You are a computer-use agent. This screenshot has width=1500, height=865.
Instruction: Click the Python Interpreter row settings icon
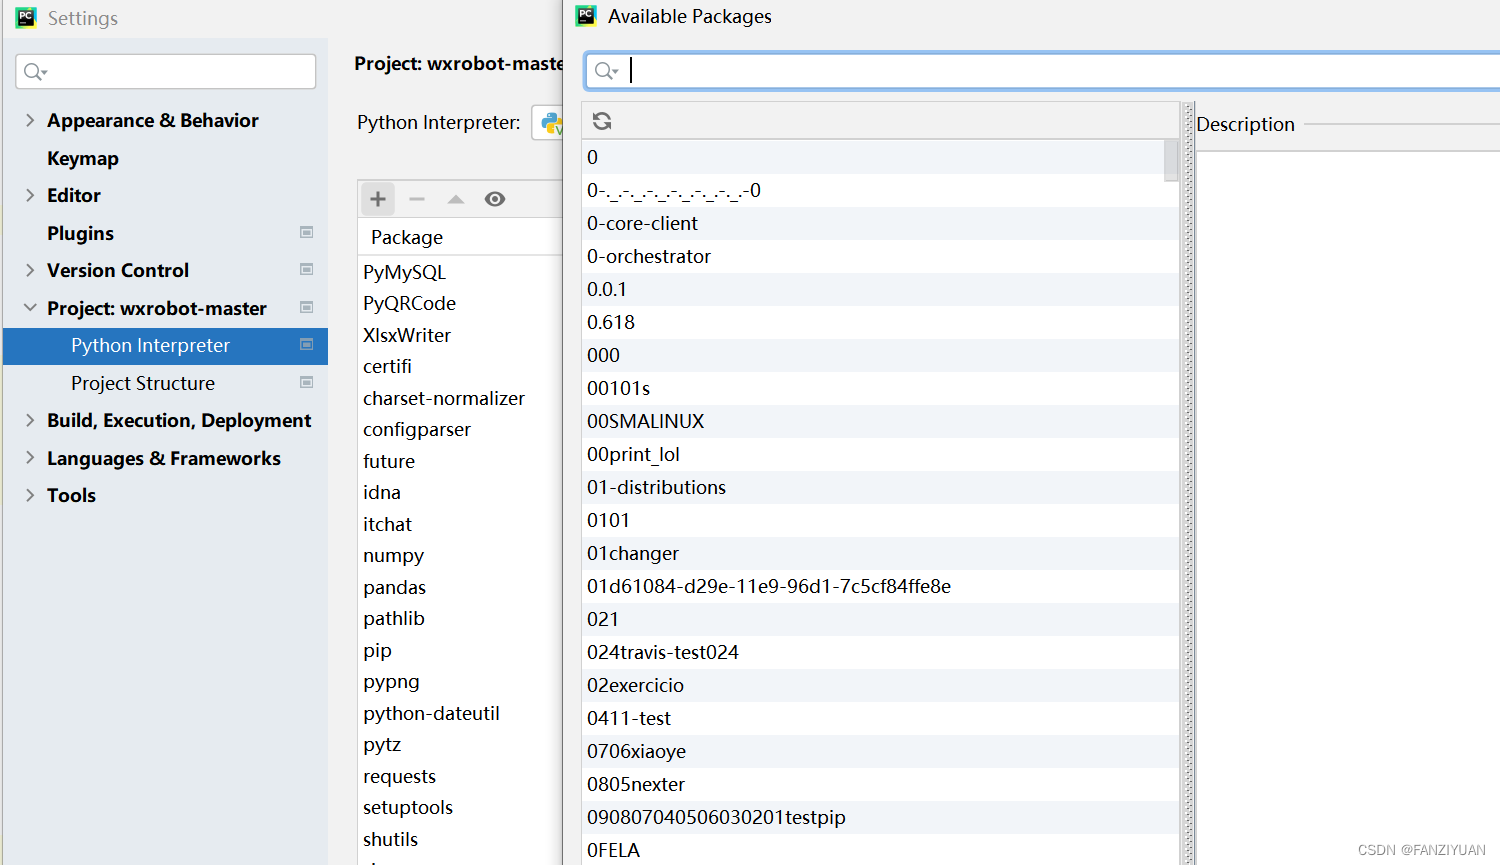pos(307,344)
